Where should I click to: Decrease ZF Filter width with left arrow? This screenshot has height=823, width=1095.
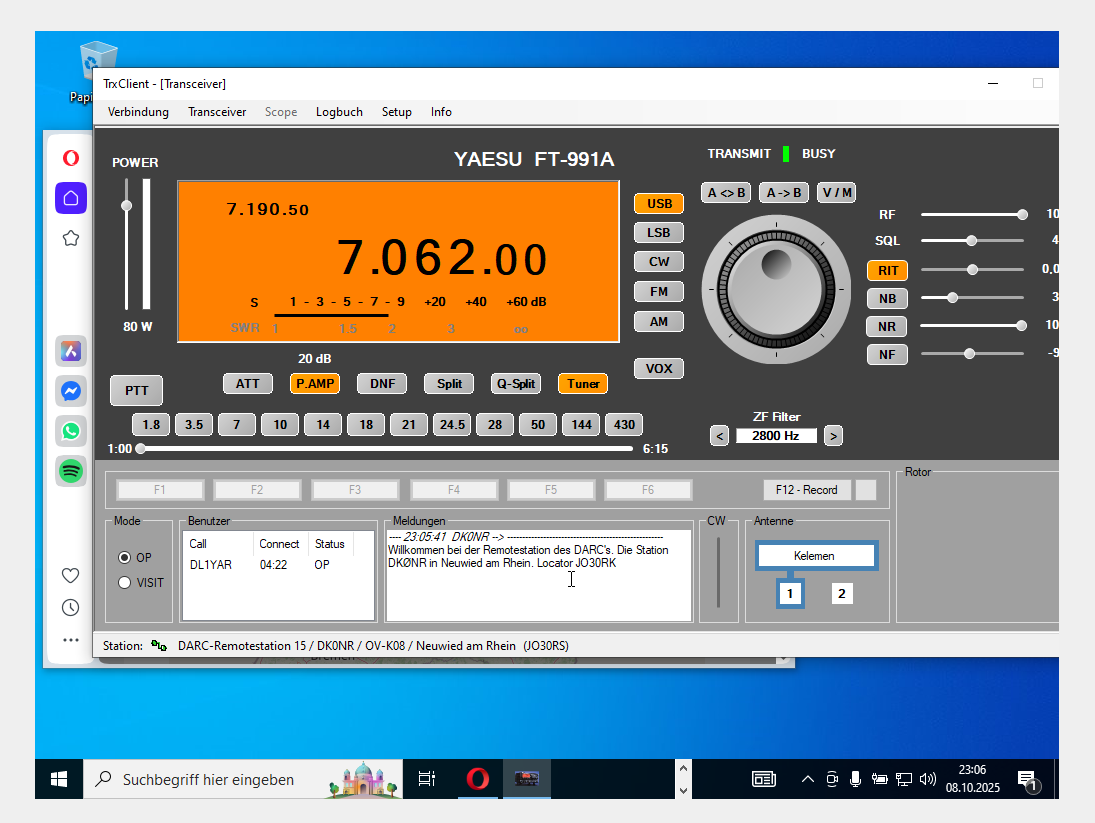(719, 435)
